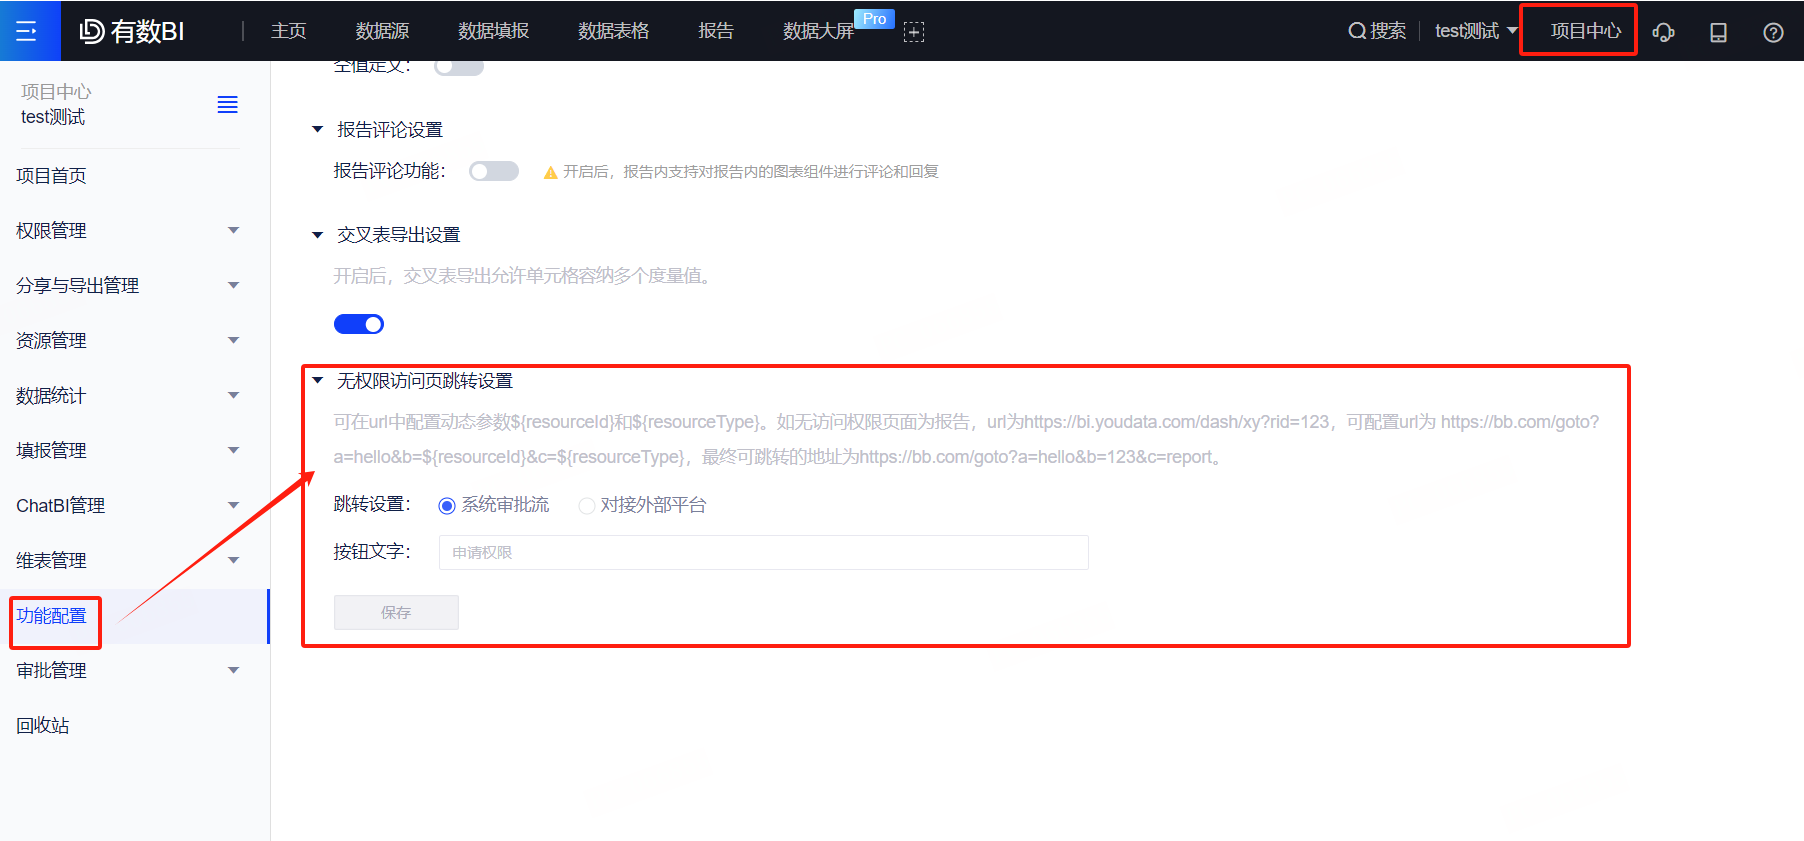1804x841 pixels.
Task: Open the help question mark icon
Action: 1772,32
